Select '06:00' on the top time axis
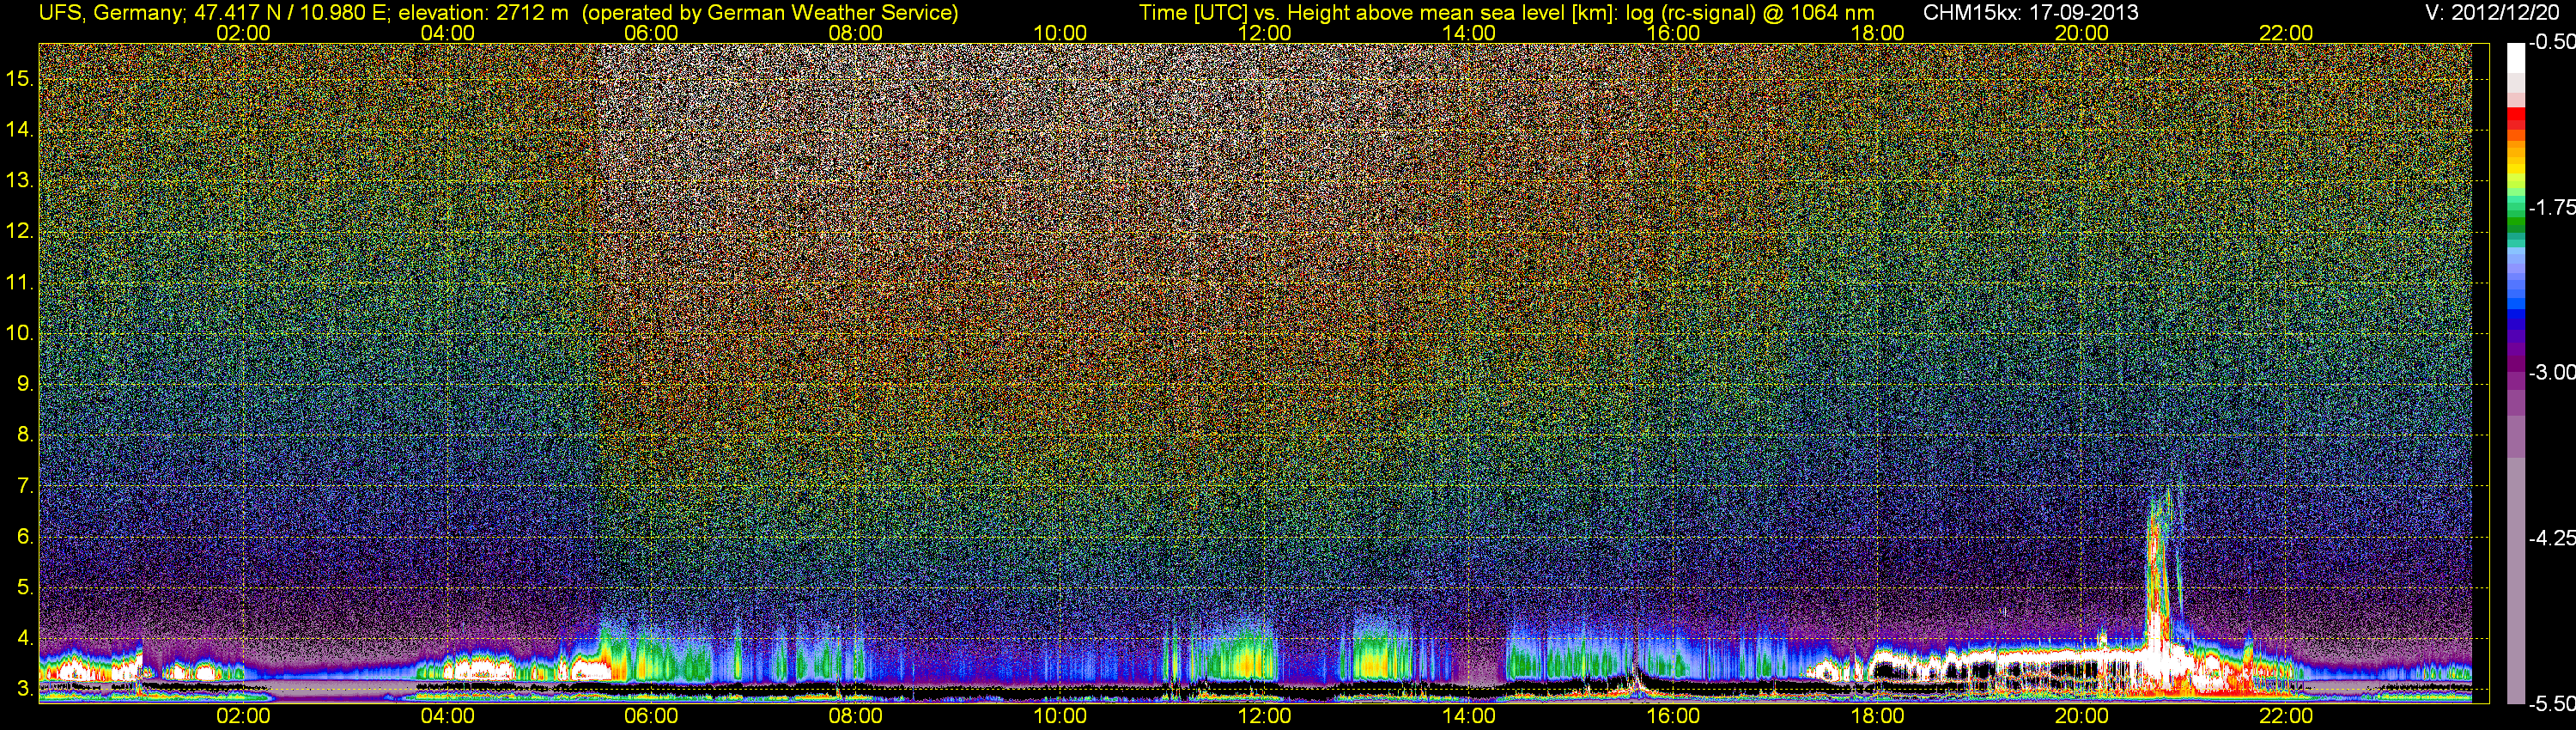 point(651,33)
